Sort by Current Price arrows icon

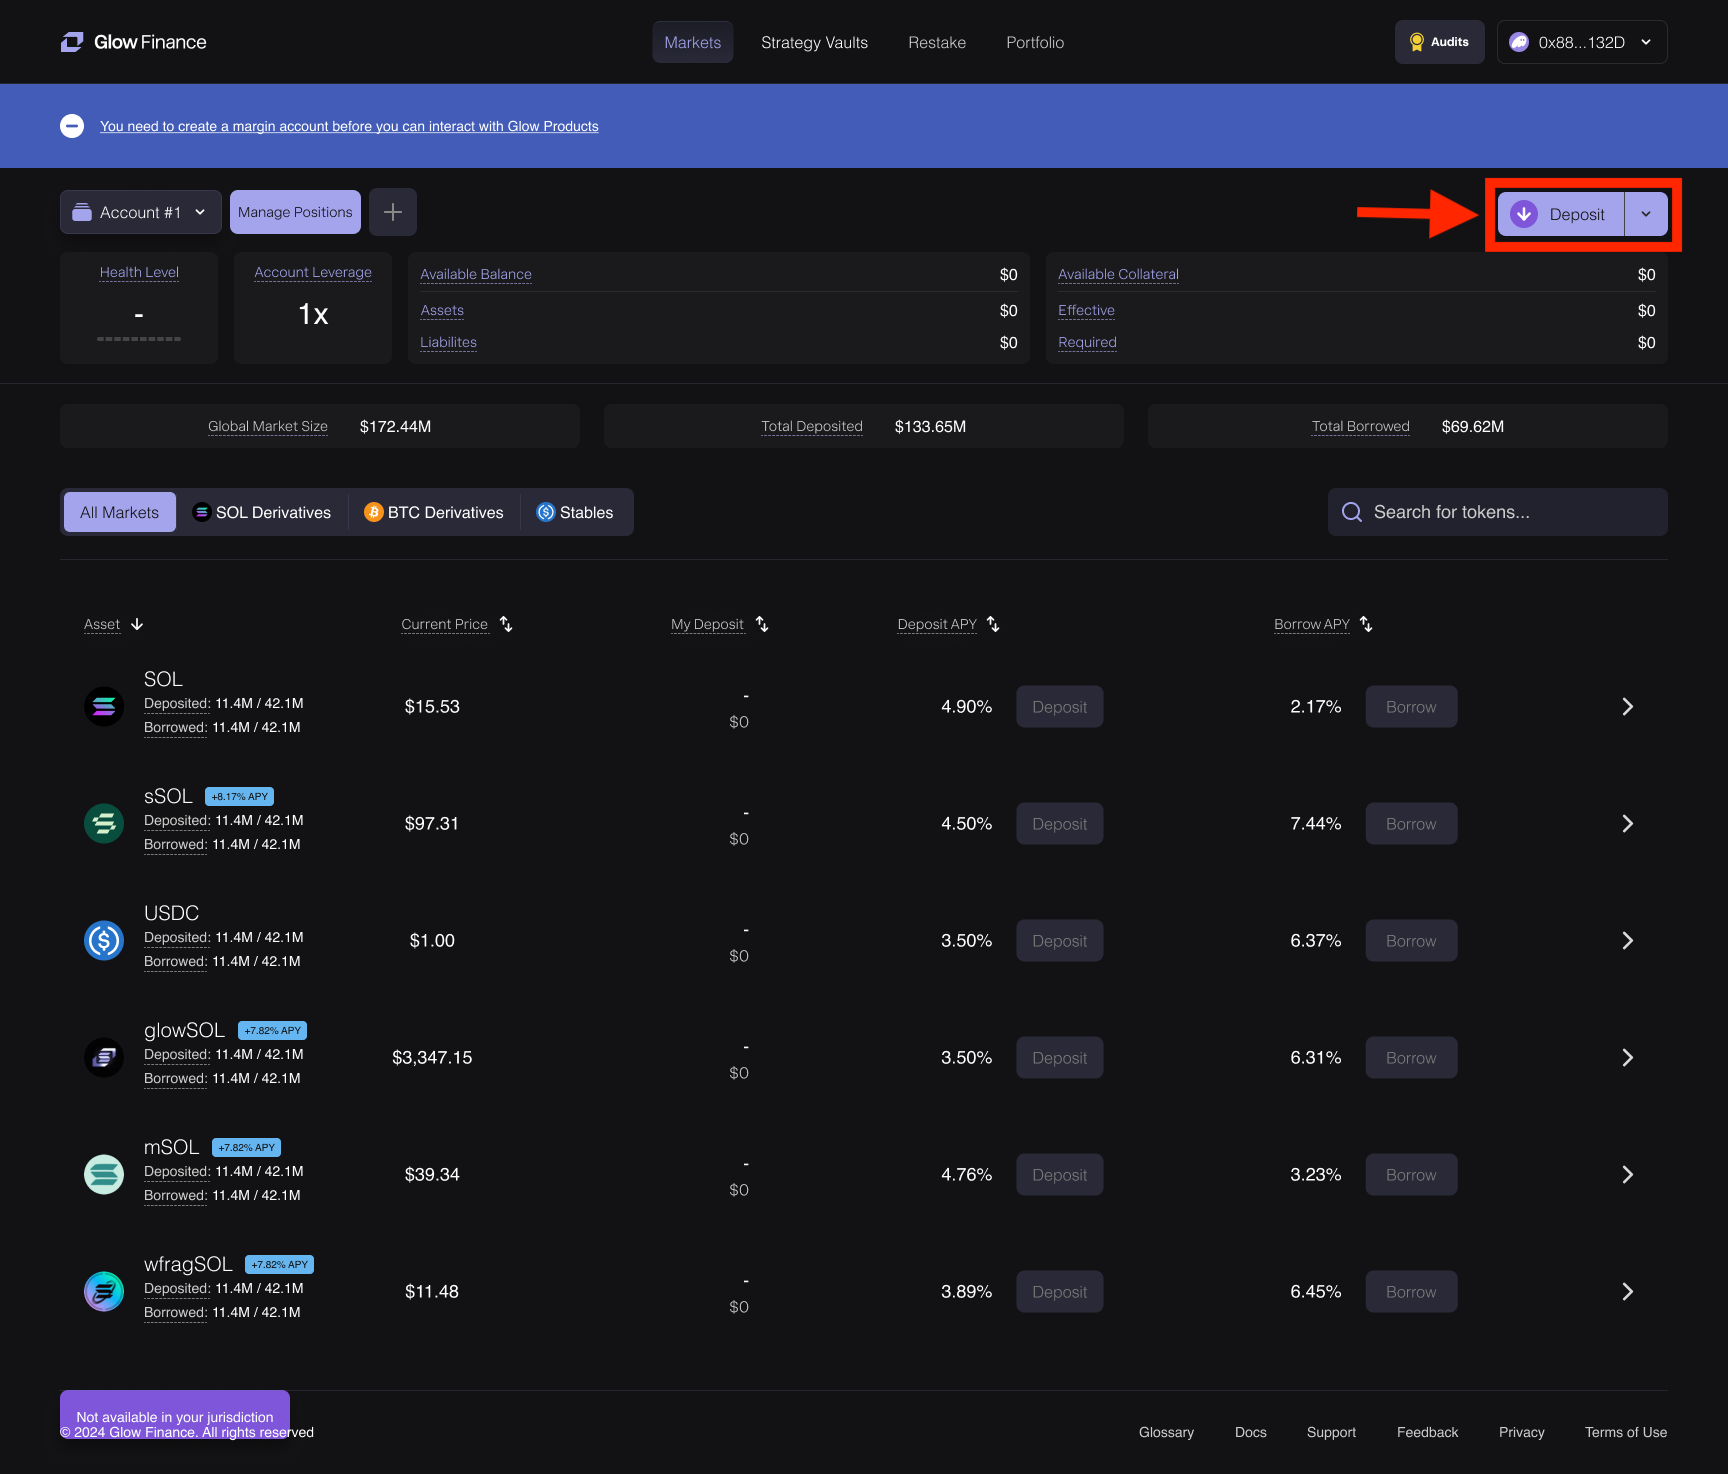coord(506,624)
